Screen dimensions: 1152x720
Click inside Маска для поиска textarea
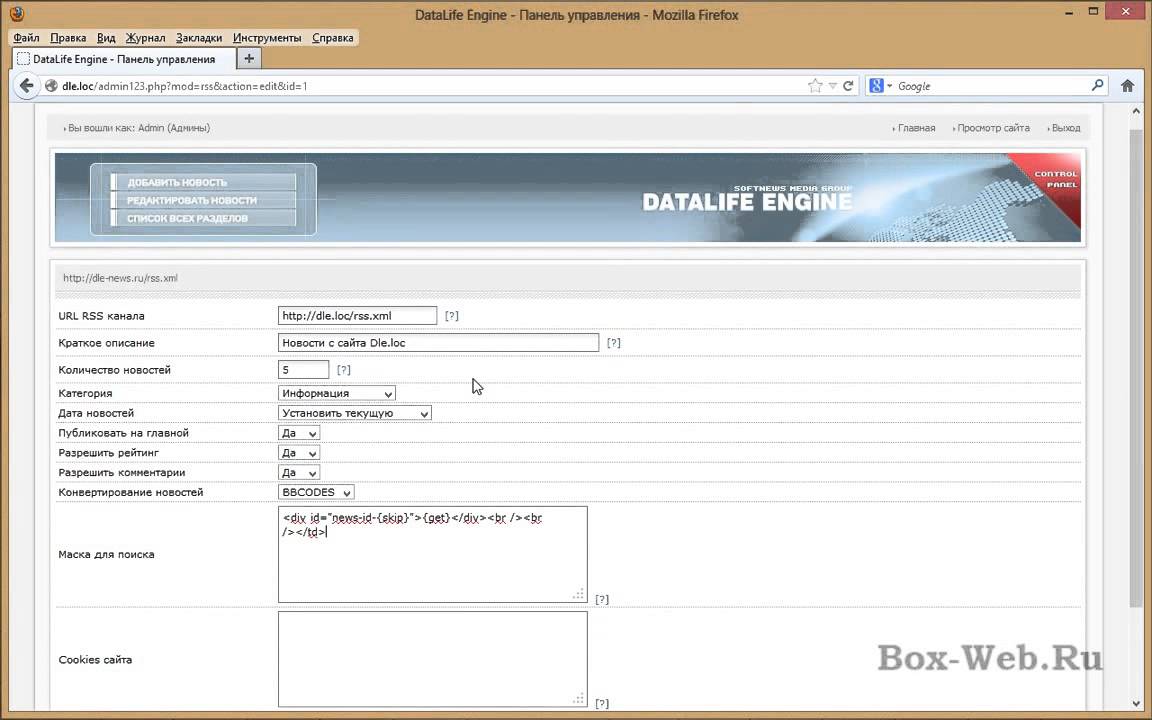[433, 555]
